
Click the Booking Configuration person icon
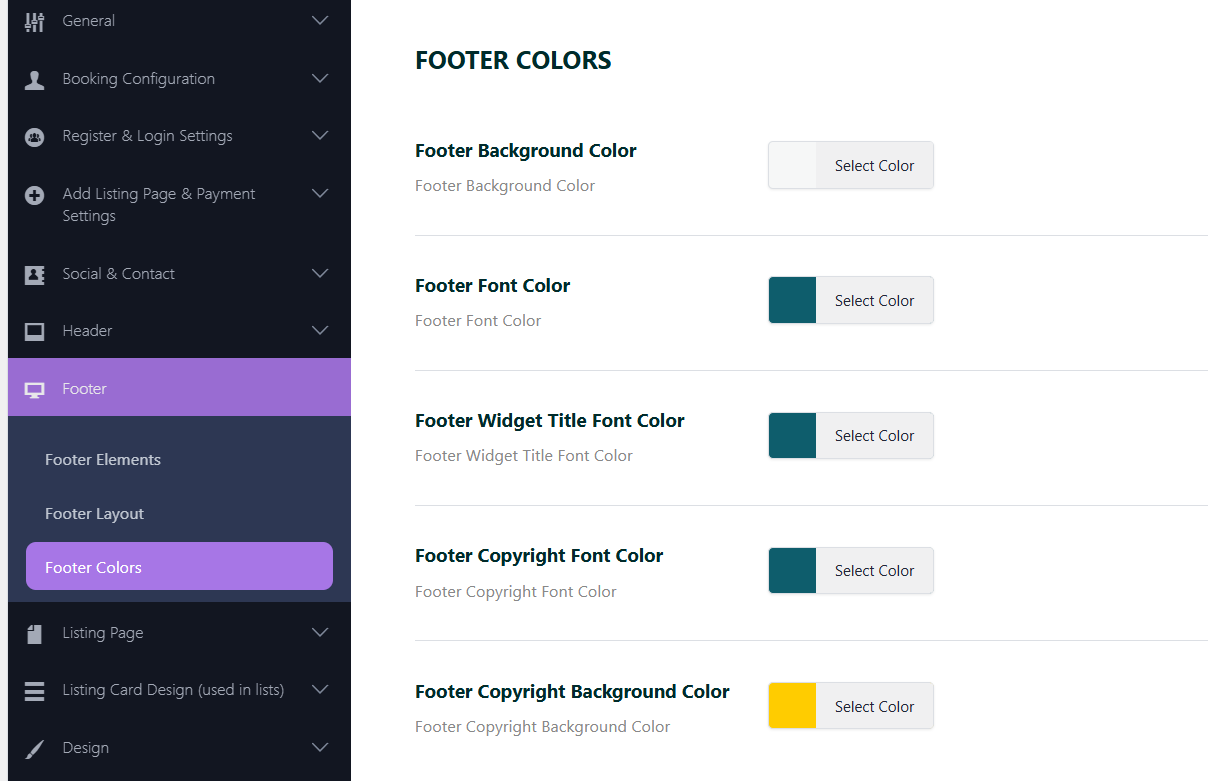pos(35,80)
